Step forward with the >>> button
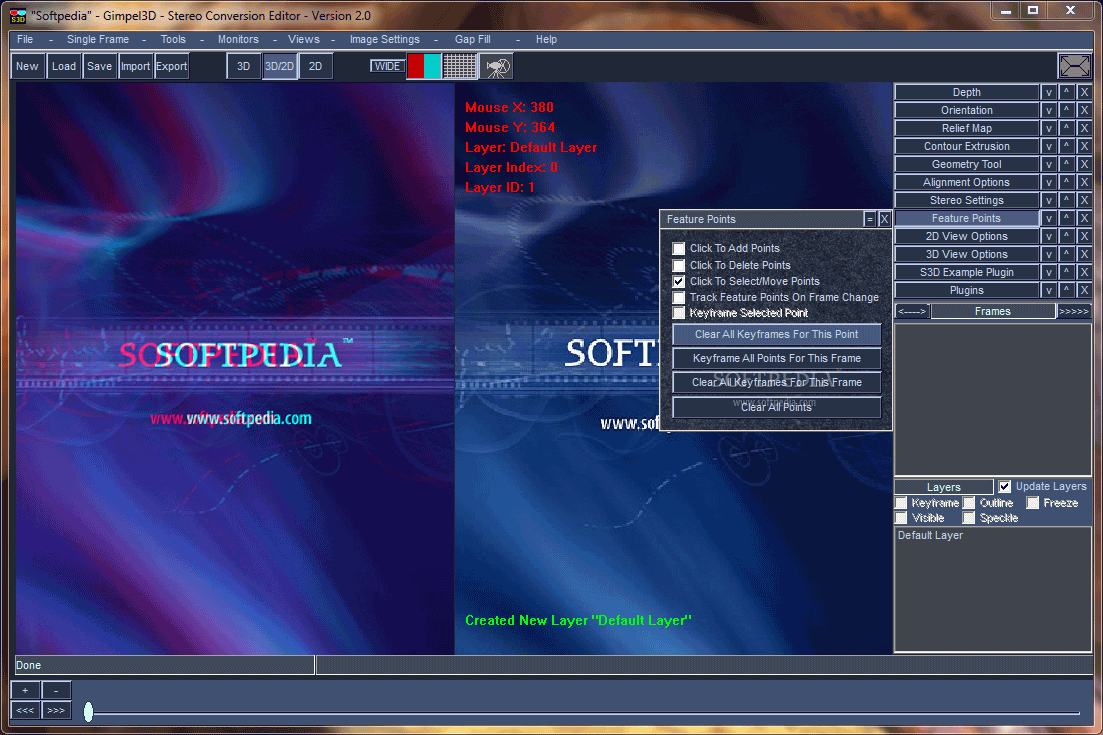The width and height of the screenshot is (1103, 735). point(56,710)
